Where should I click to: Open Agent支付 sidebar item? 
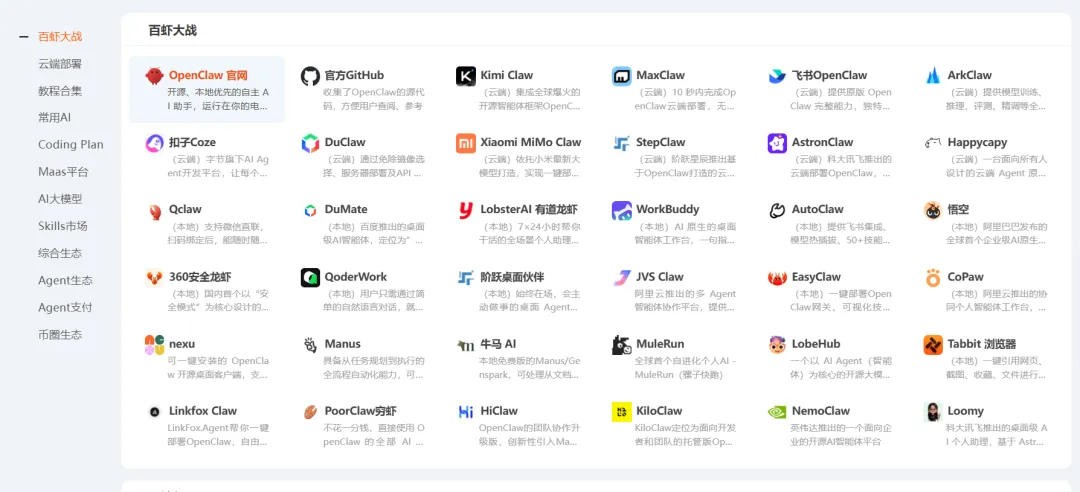click(x=65, y=307)
